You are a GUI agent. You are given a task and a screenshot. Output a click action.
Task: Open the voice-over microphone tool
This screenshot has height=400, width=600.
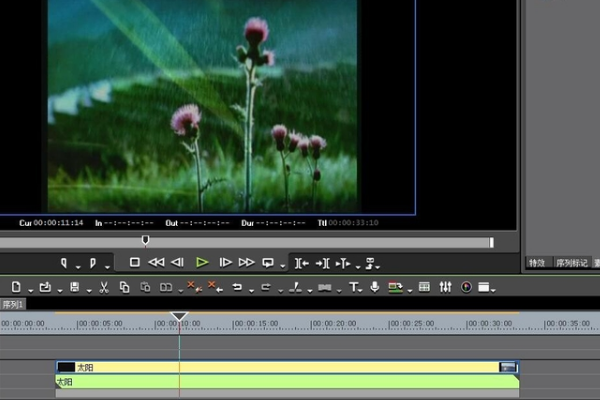tap(374, 288)
